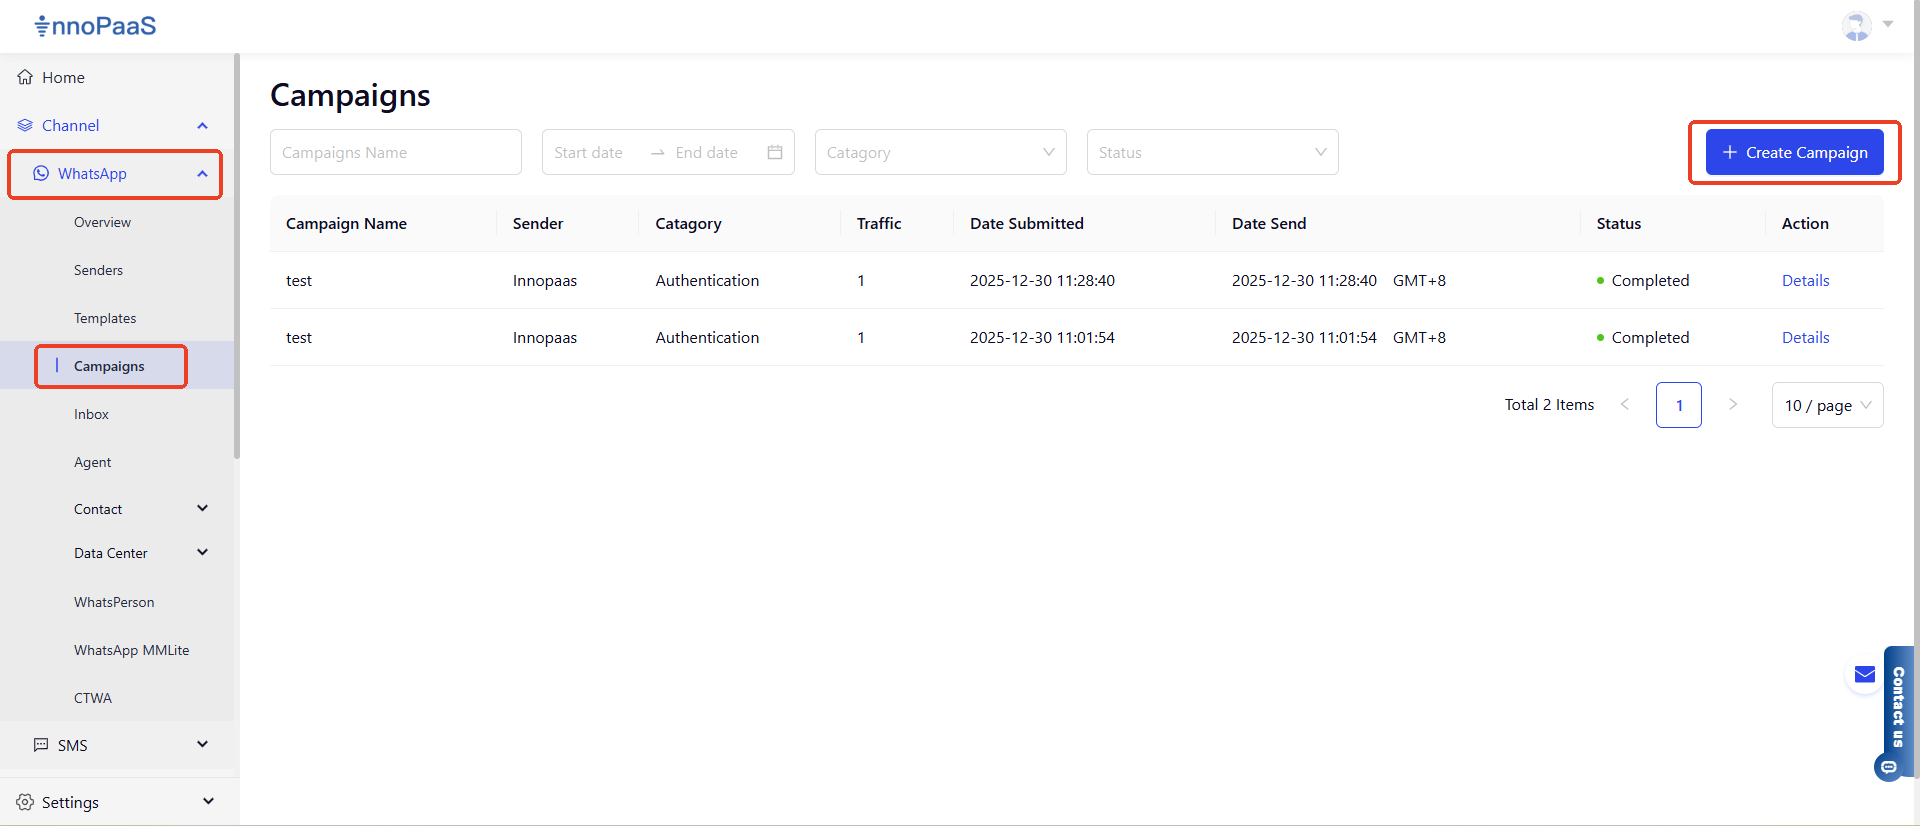Screen dimensions: 1920x826
Task: Go to previous page arrow
Action: 1625,405
